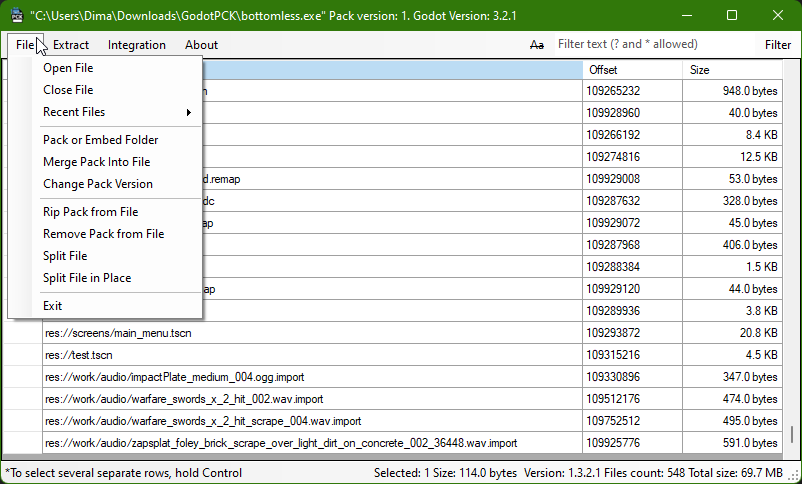
Task: Click offset cell 109929008
Action: click(x=632, y=179)
